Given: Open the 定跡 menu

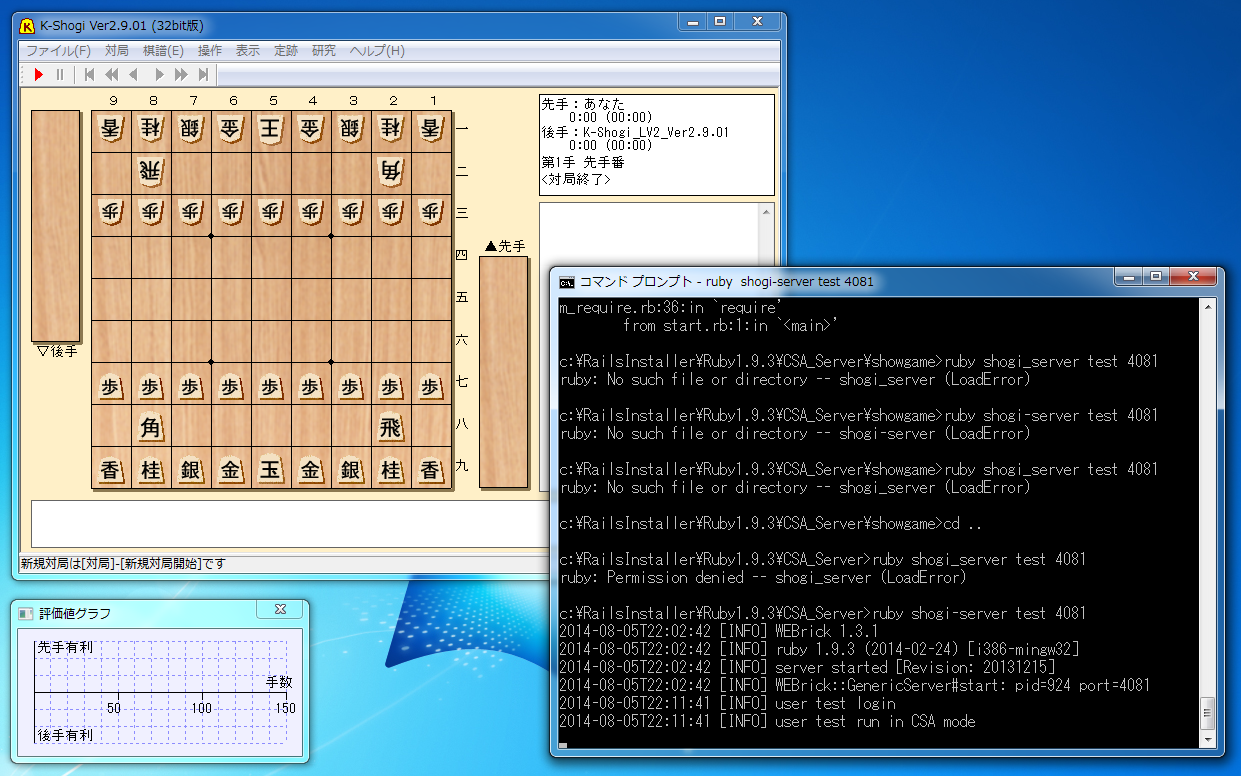Looking at the screenshot, I should tap(286, 50).
